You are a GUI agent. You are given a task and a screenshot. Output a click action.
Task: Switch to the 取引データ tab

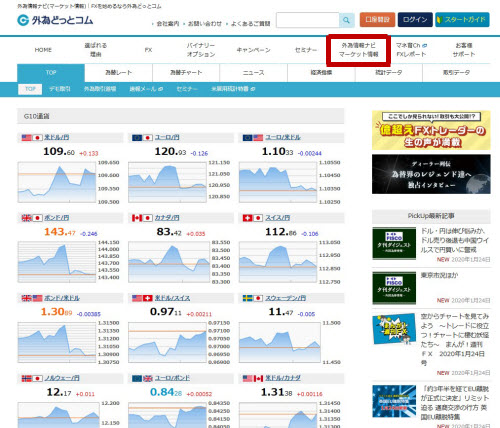[x=456, y=73]
